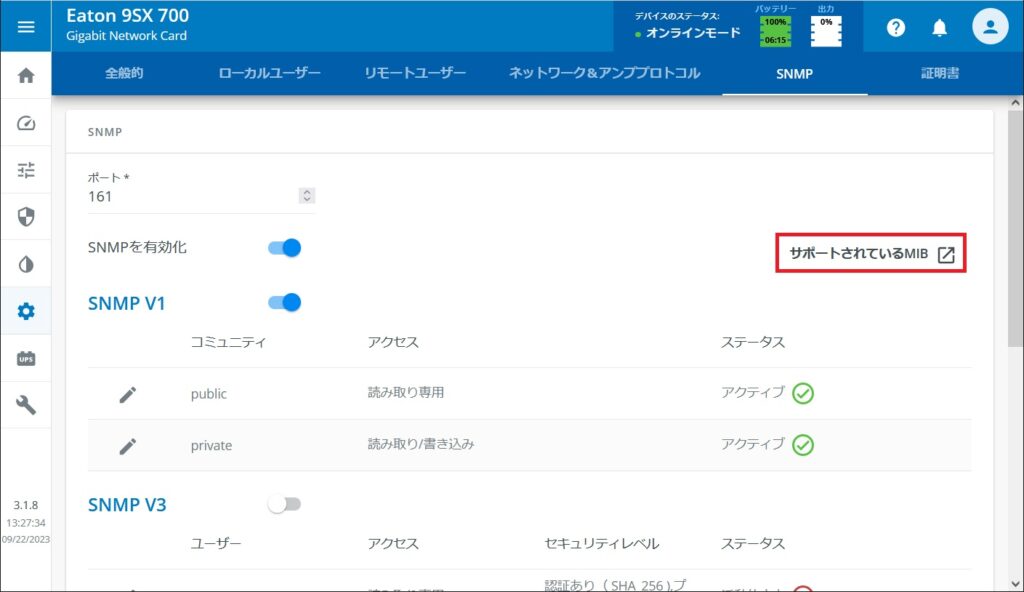Edit the private community using the pencil icon
The width and height of the screenshot is (1024, 592).
point(128,445)
